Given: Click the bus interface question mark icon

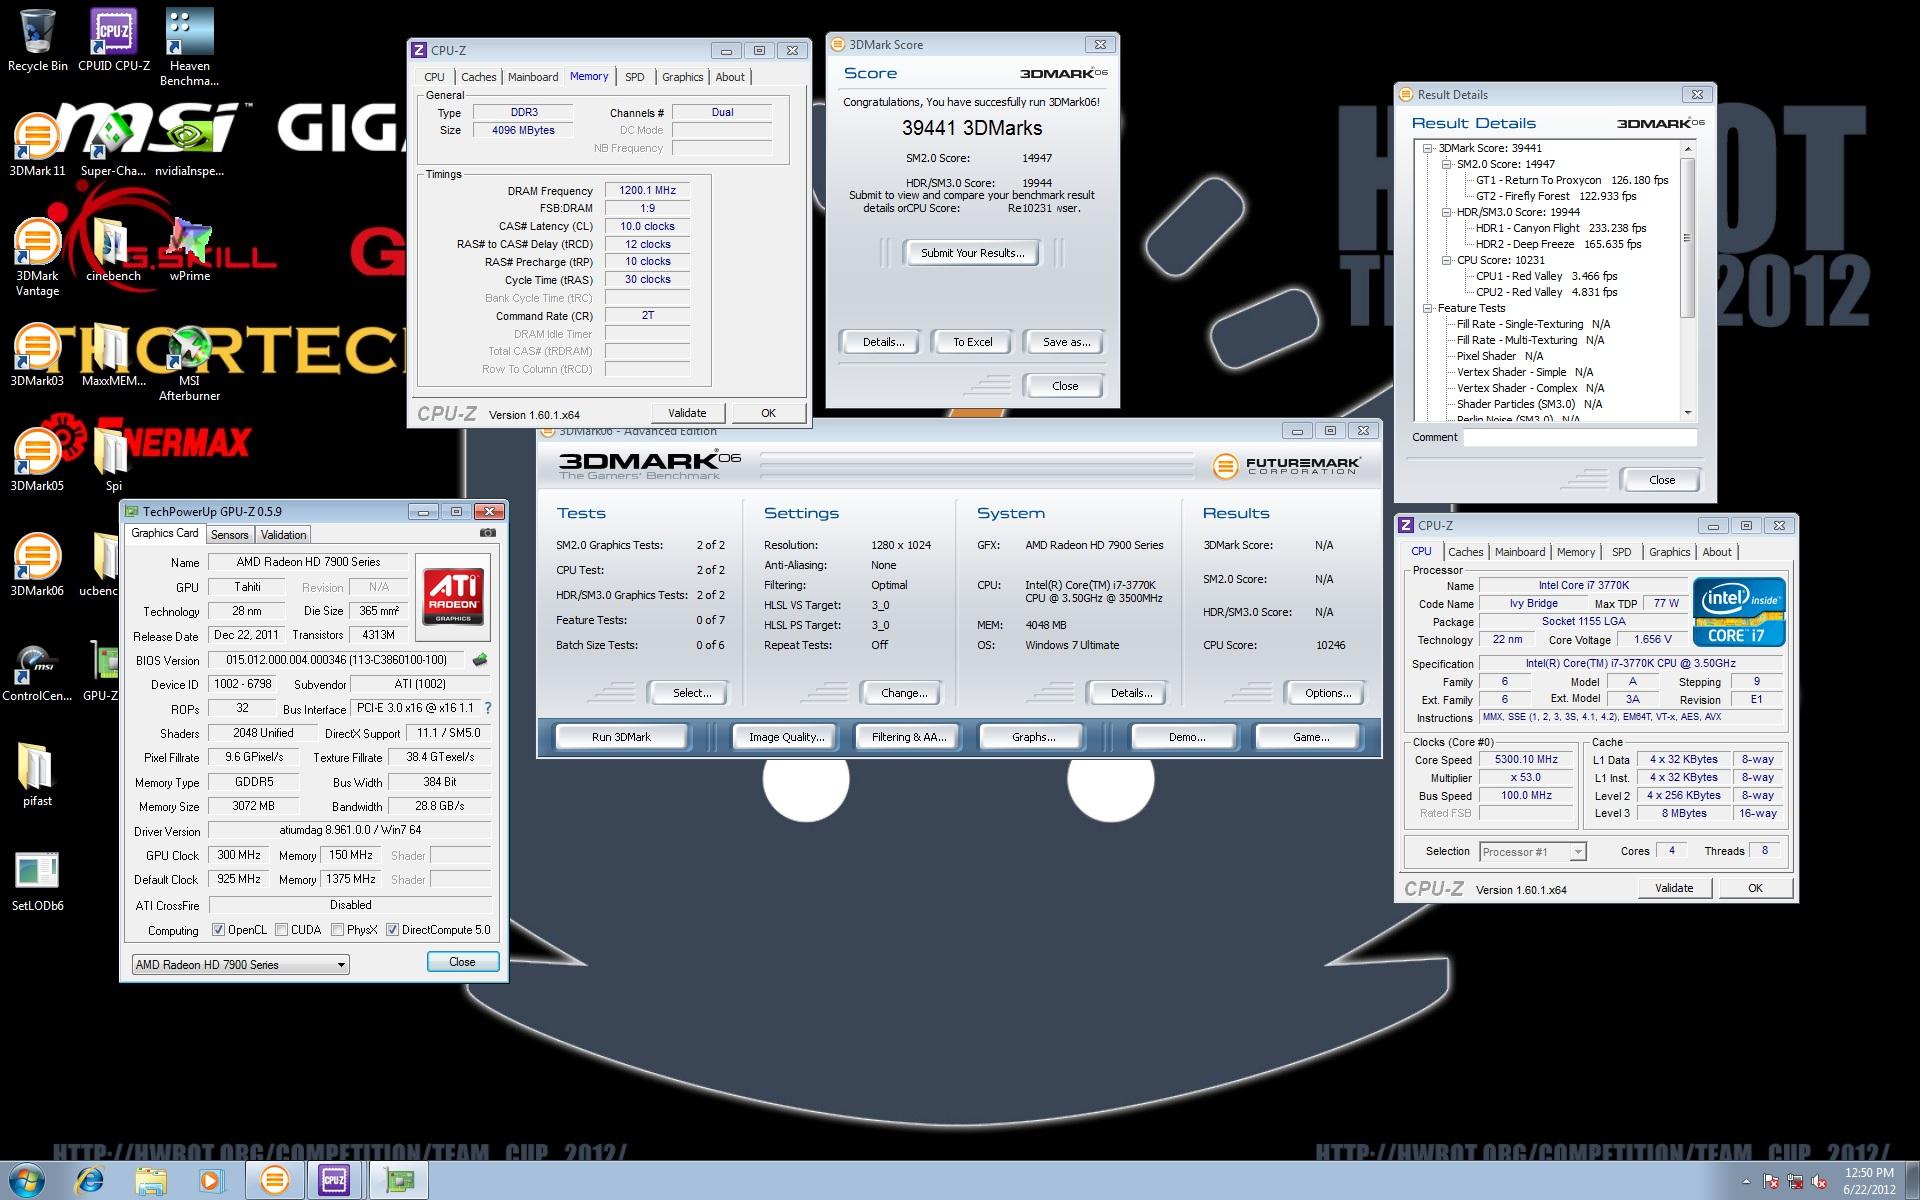Looking at the screenshot, I should point(488,708).
